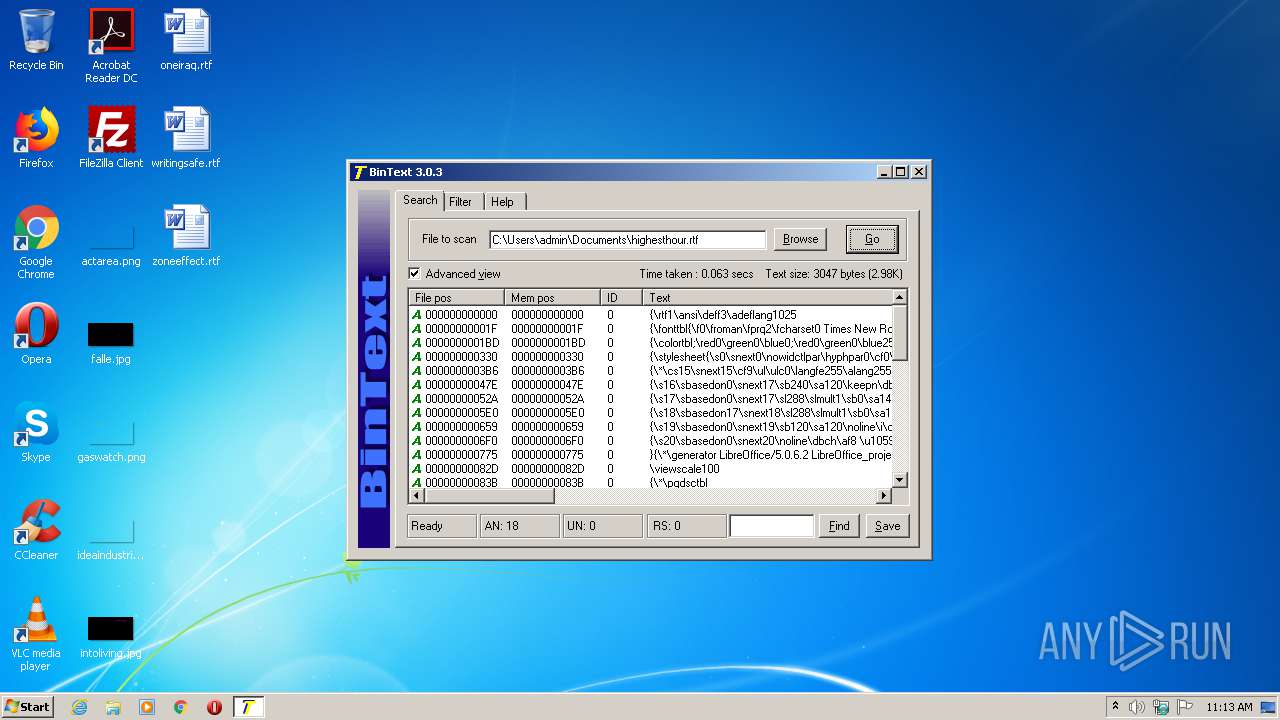1280x720 pixels.
Task: Select the writingsafe.rtf desktop file
Action: (186, 139)
